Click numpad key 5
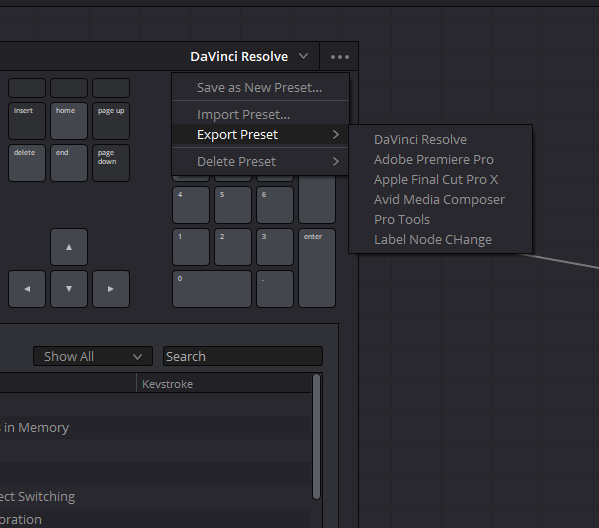Viewport: 599px width, 528px height. pyautogui.click(x=233, y=205)
